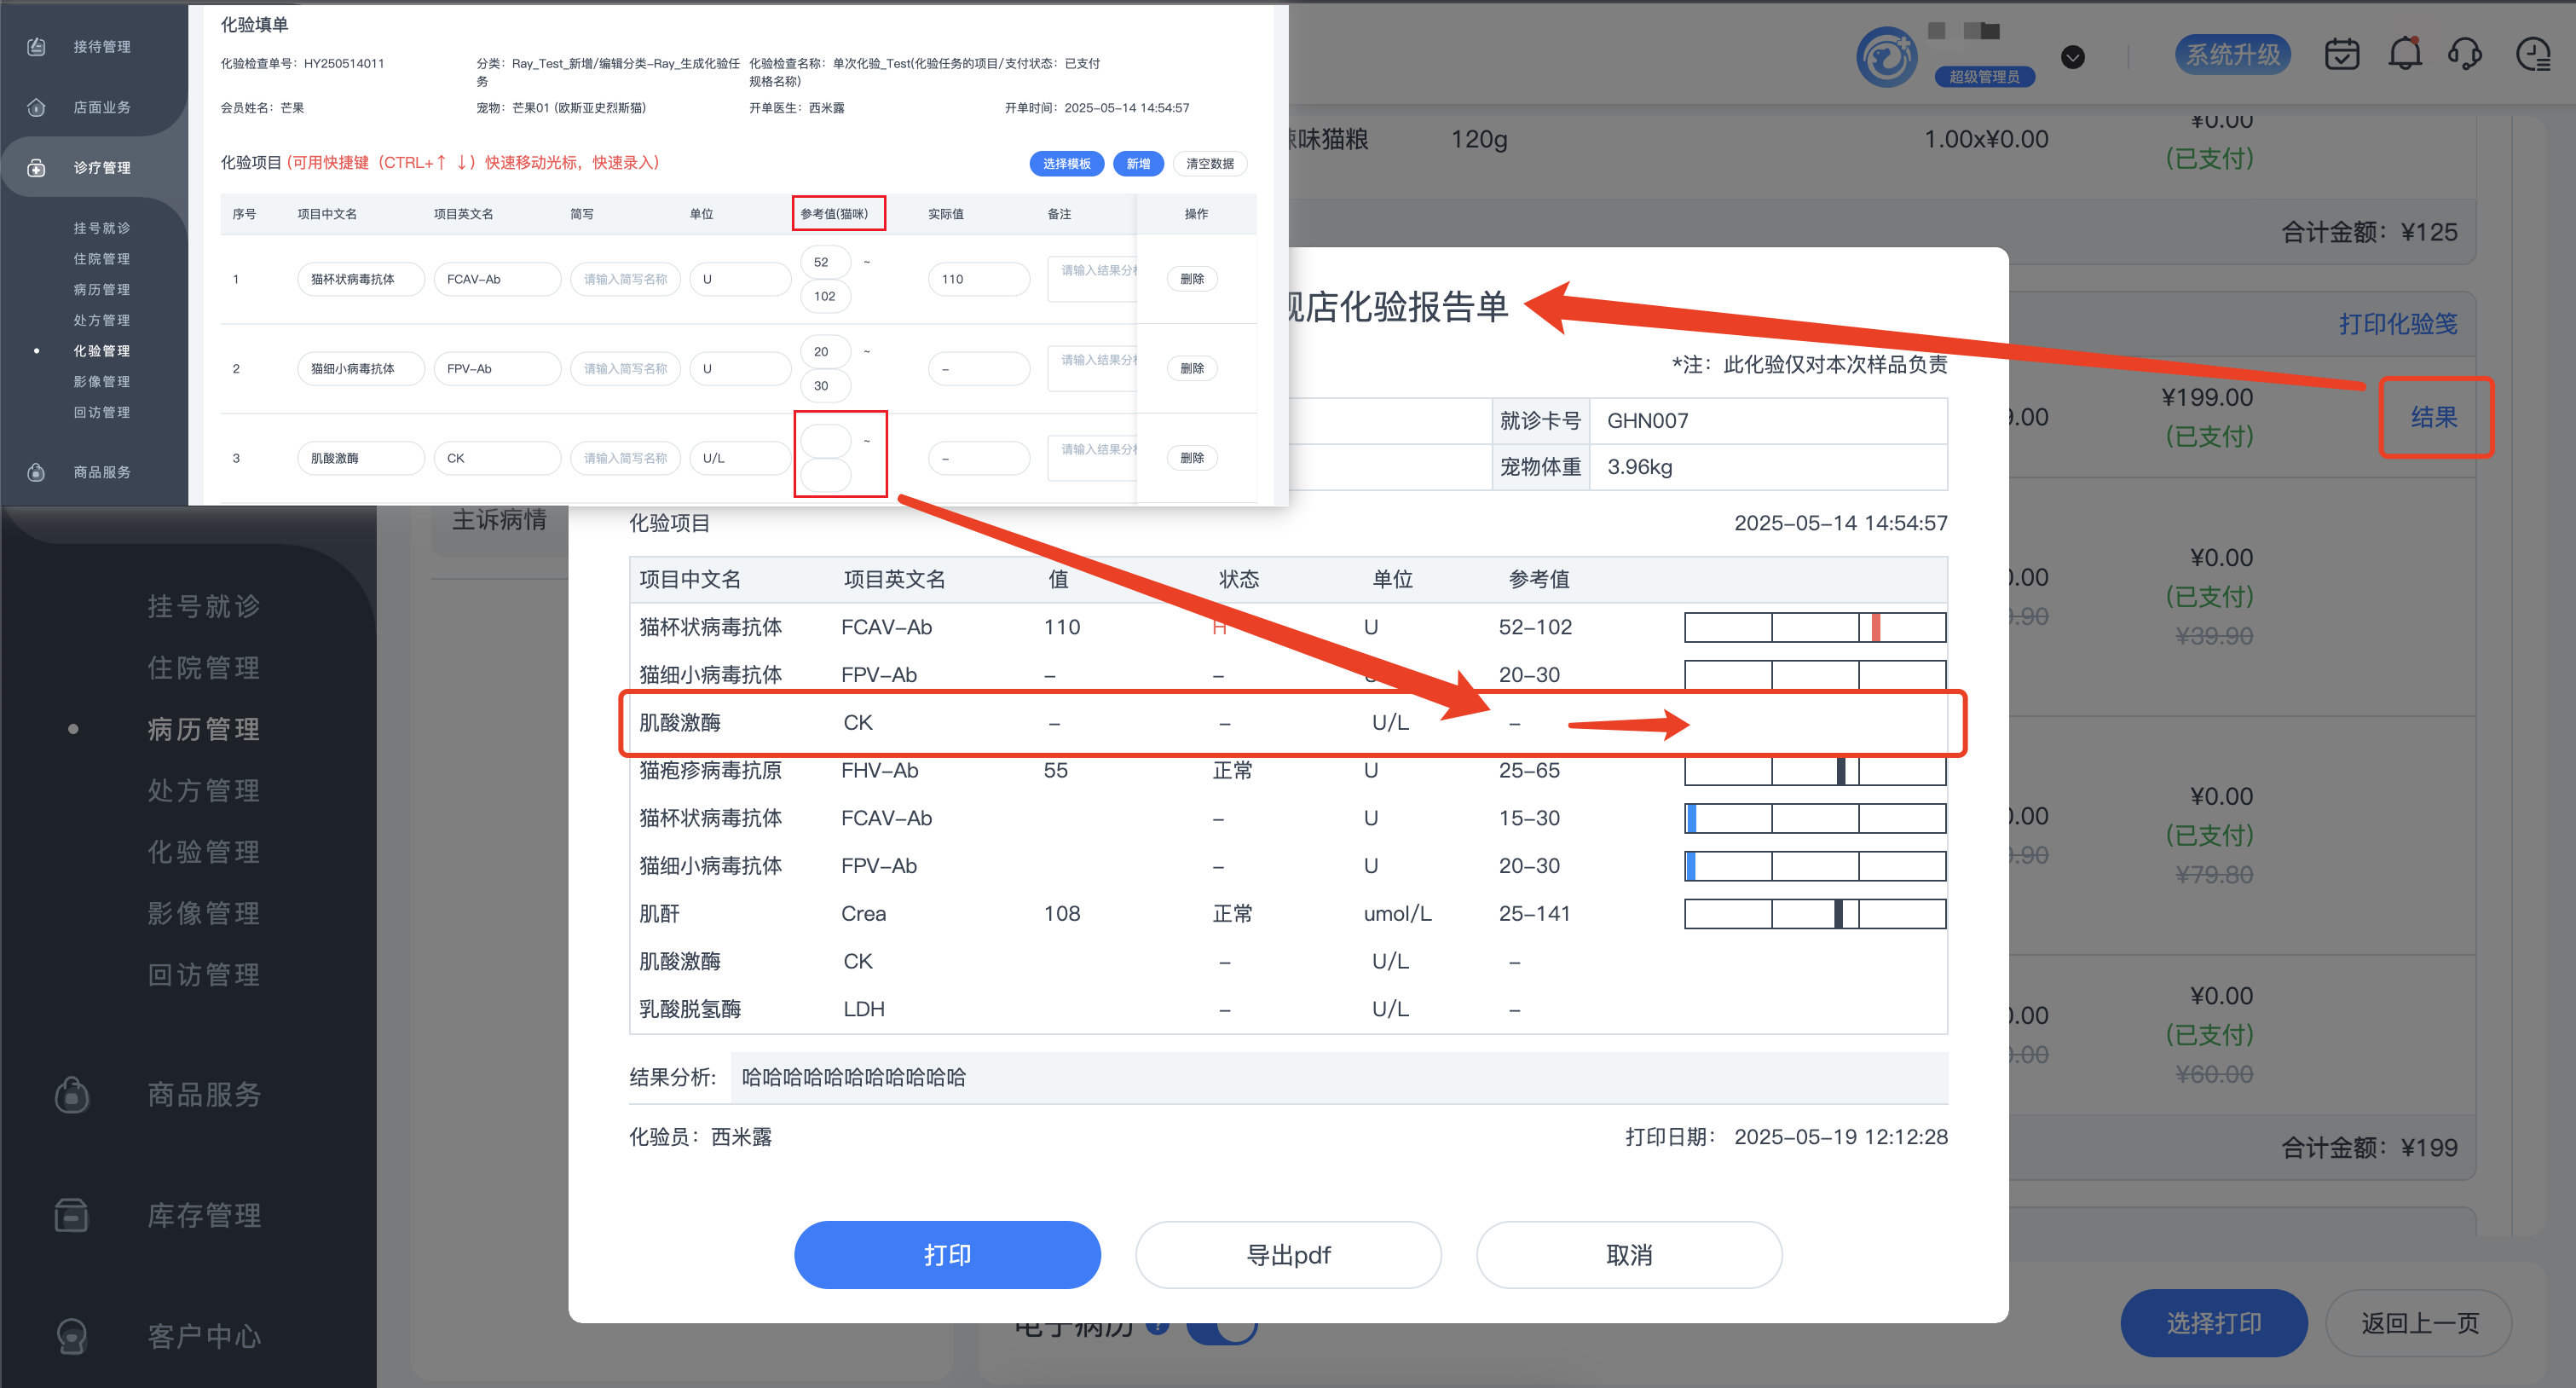Viewport: 2576px width, 1388px height.
Task: Click the 实际值 field for row 2 FPV-Ab
Action: click(978, 369)
